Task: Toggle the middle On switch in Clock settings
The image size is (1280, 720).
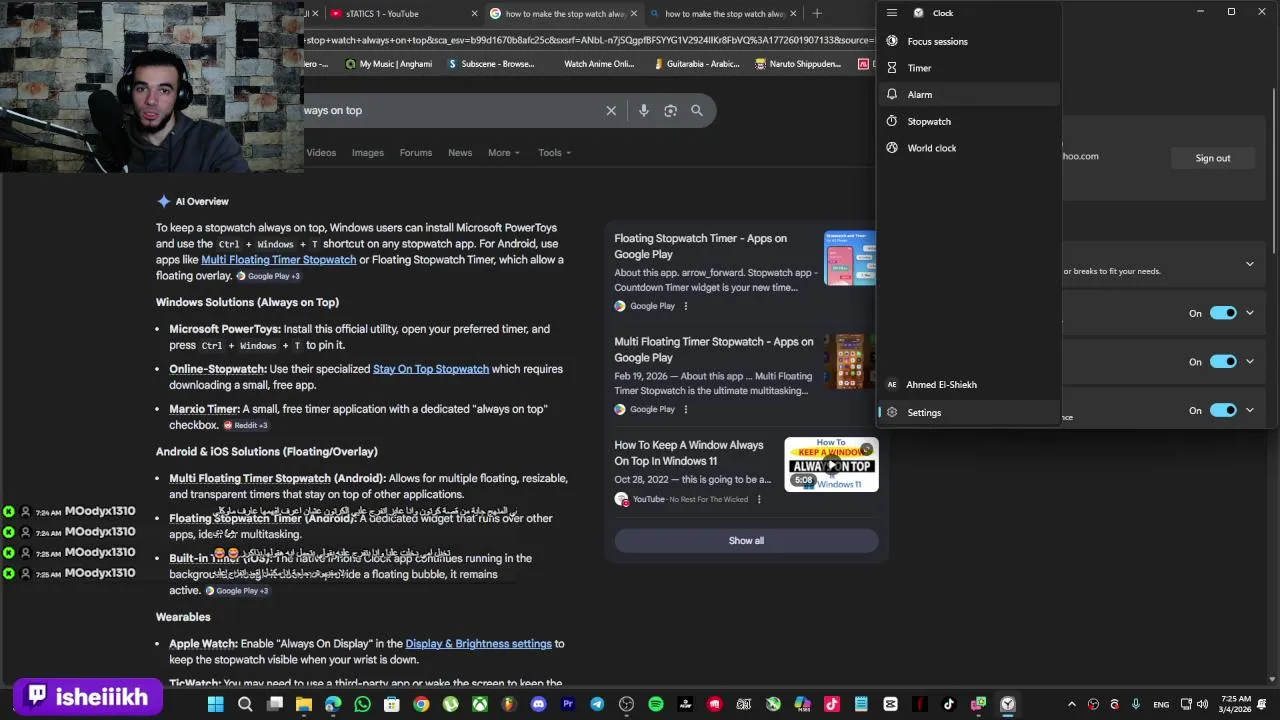Action: pyautogui.click(x=1223, y=361)
